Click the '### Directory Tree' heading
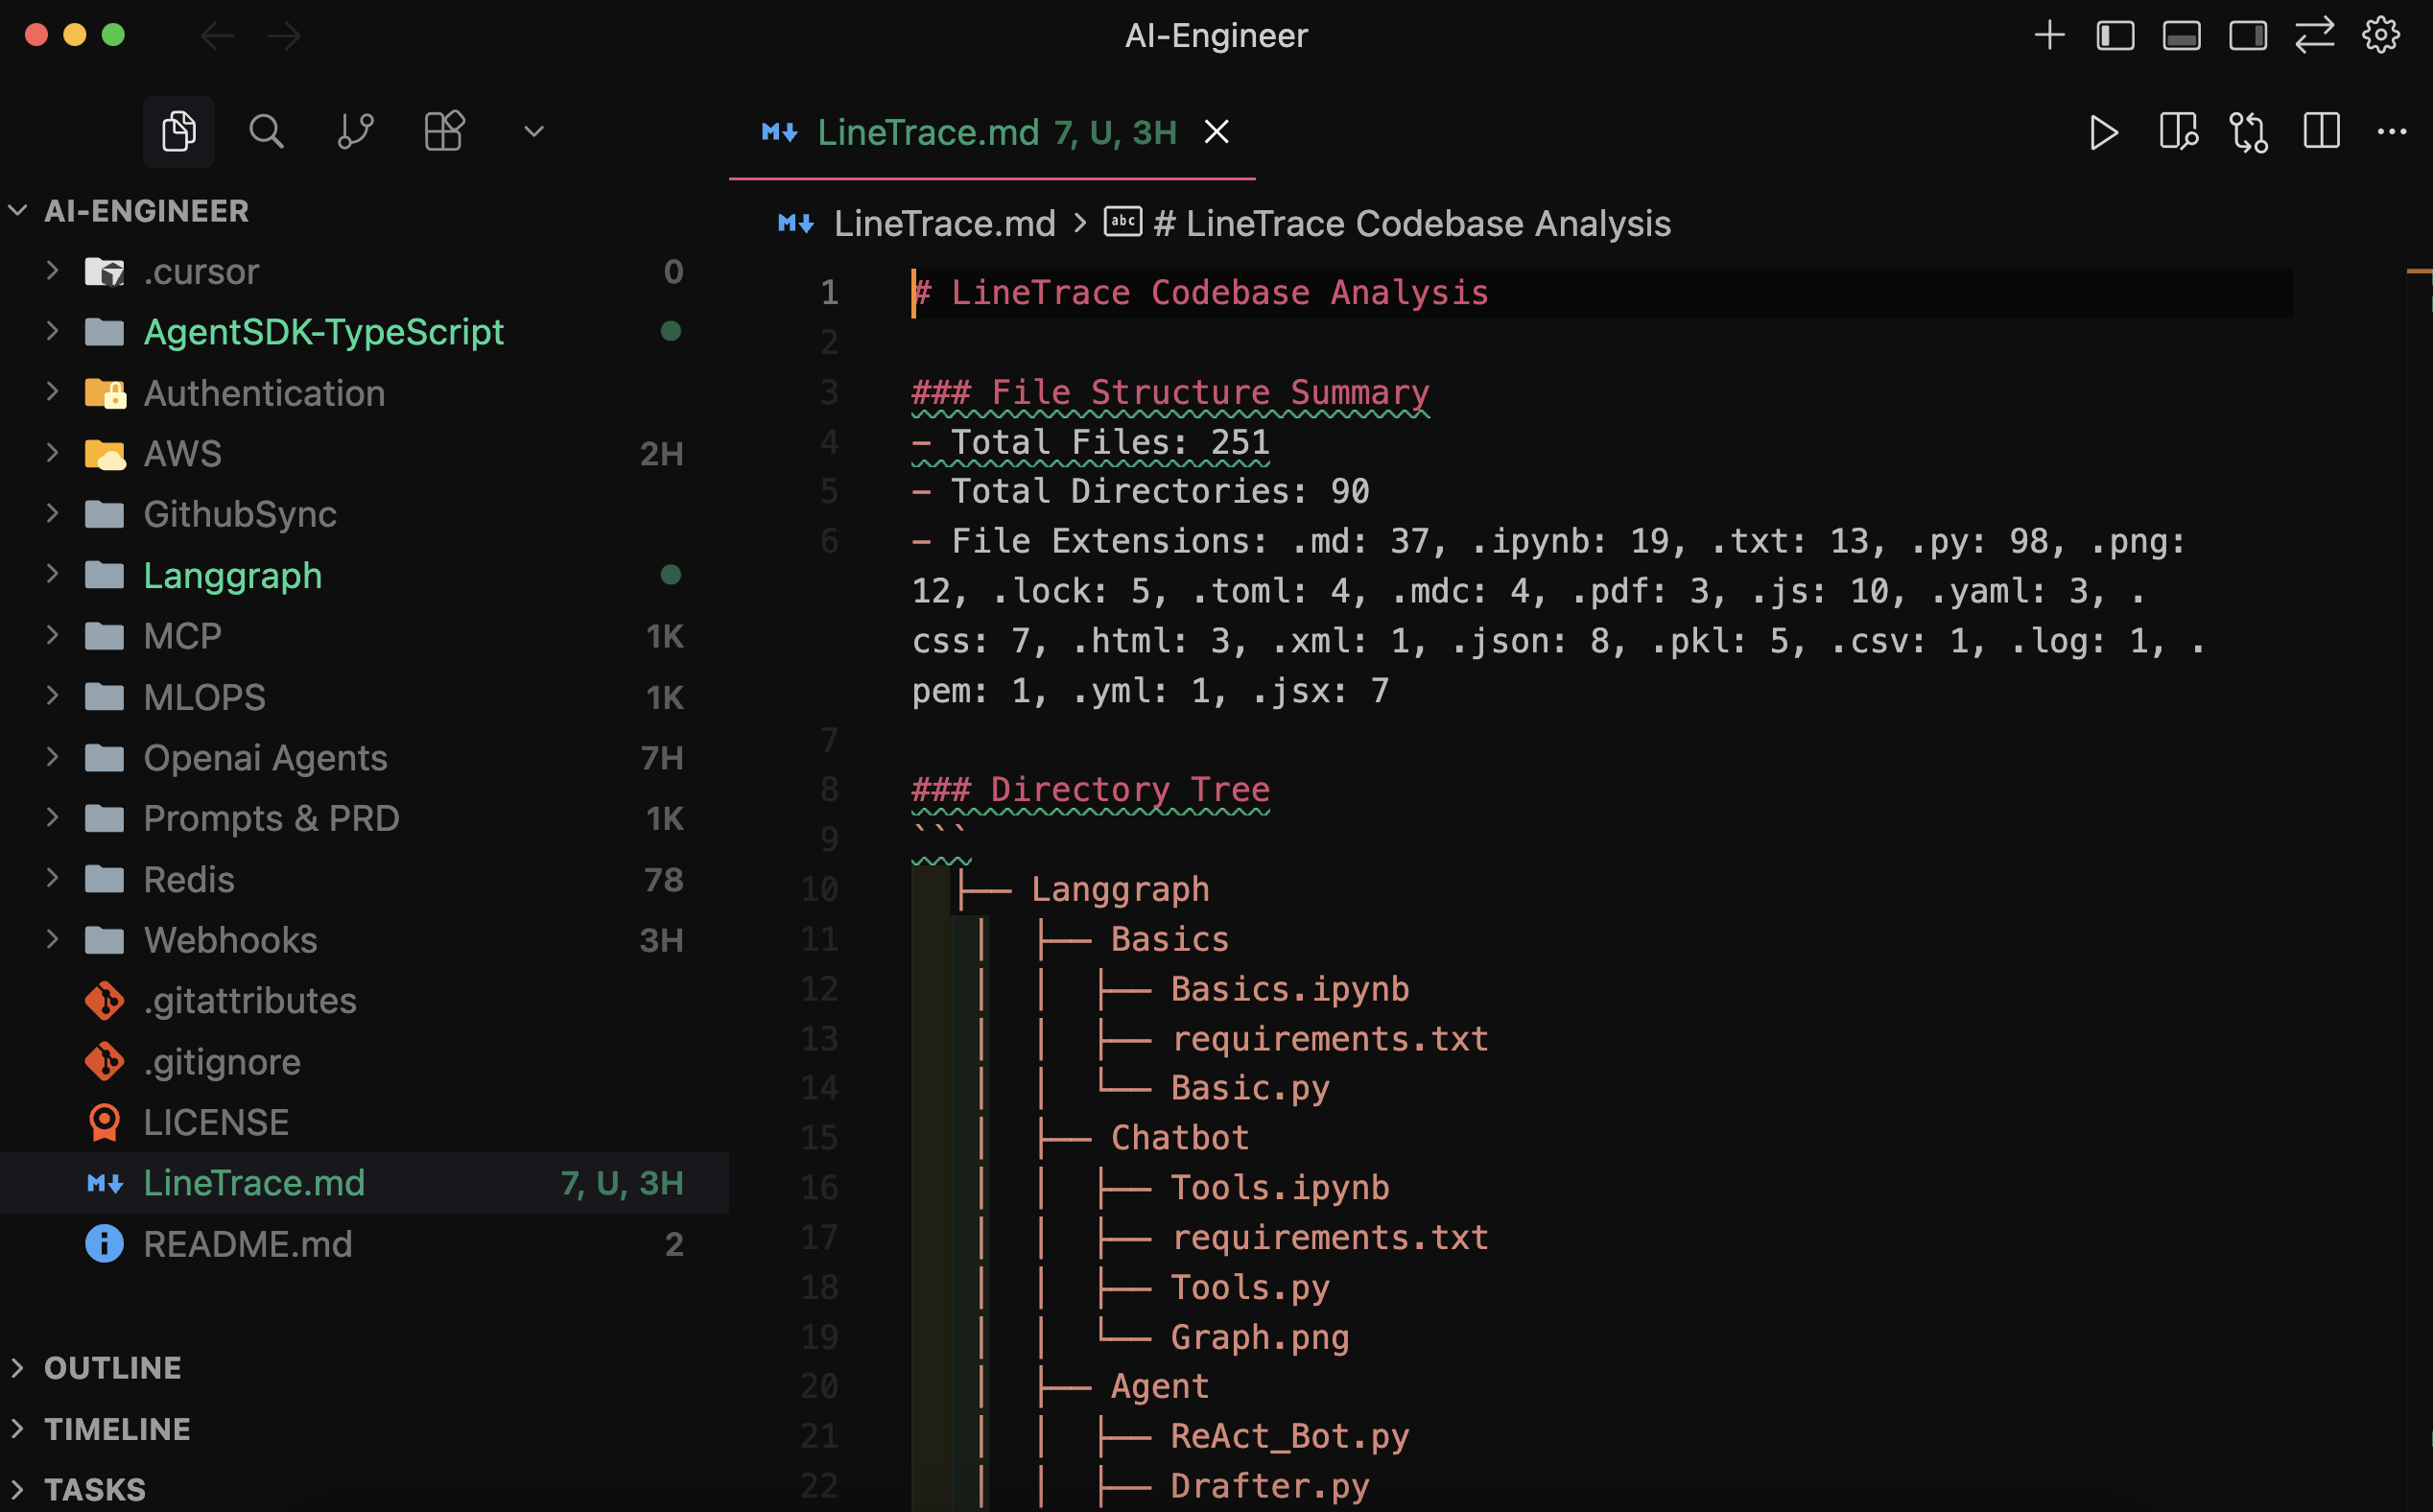The height and width of the screenshot is (1512, 2433). [1090, 789]
